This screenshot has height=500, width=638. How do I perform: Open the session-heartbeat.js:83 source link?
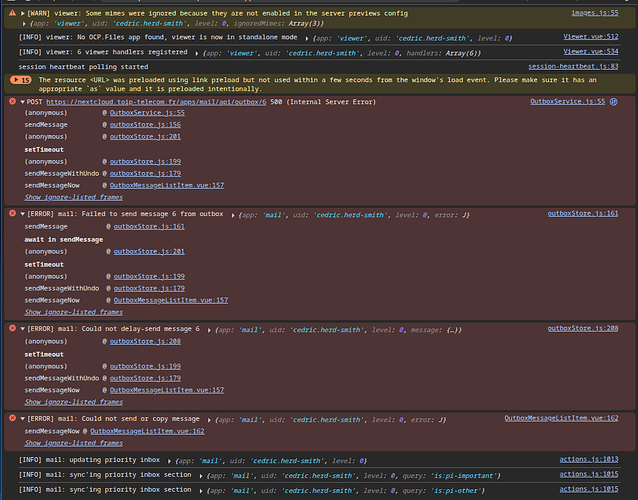tap(573, 66)
